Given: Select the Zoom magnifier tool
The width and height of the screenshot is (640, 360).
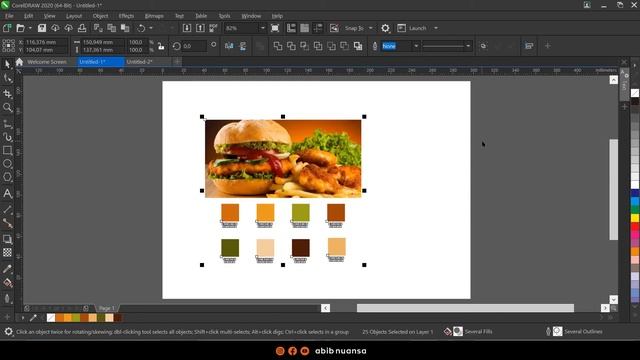Looking at the screenshot, I should point(7,108).
